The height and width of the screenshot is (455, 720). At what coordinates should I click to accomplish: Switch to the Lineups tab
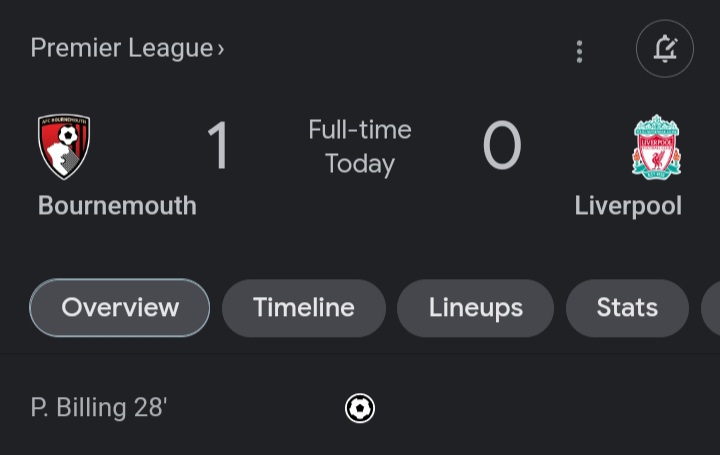pyautogui.click(x=475, y=308)
